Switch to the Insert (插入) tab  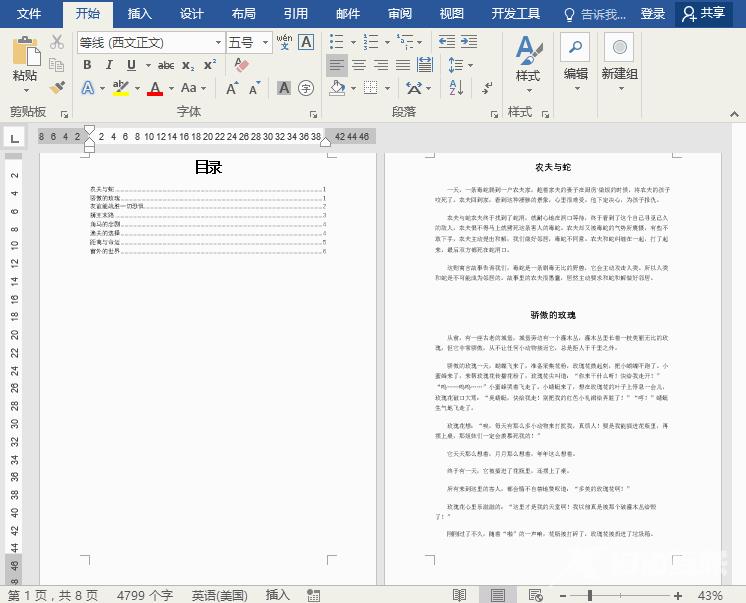coord(140,14)
